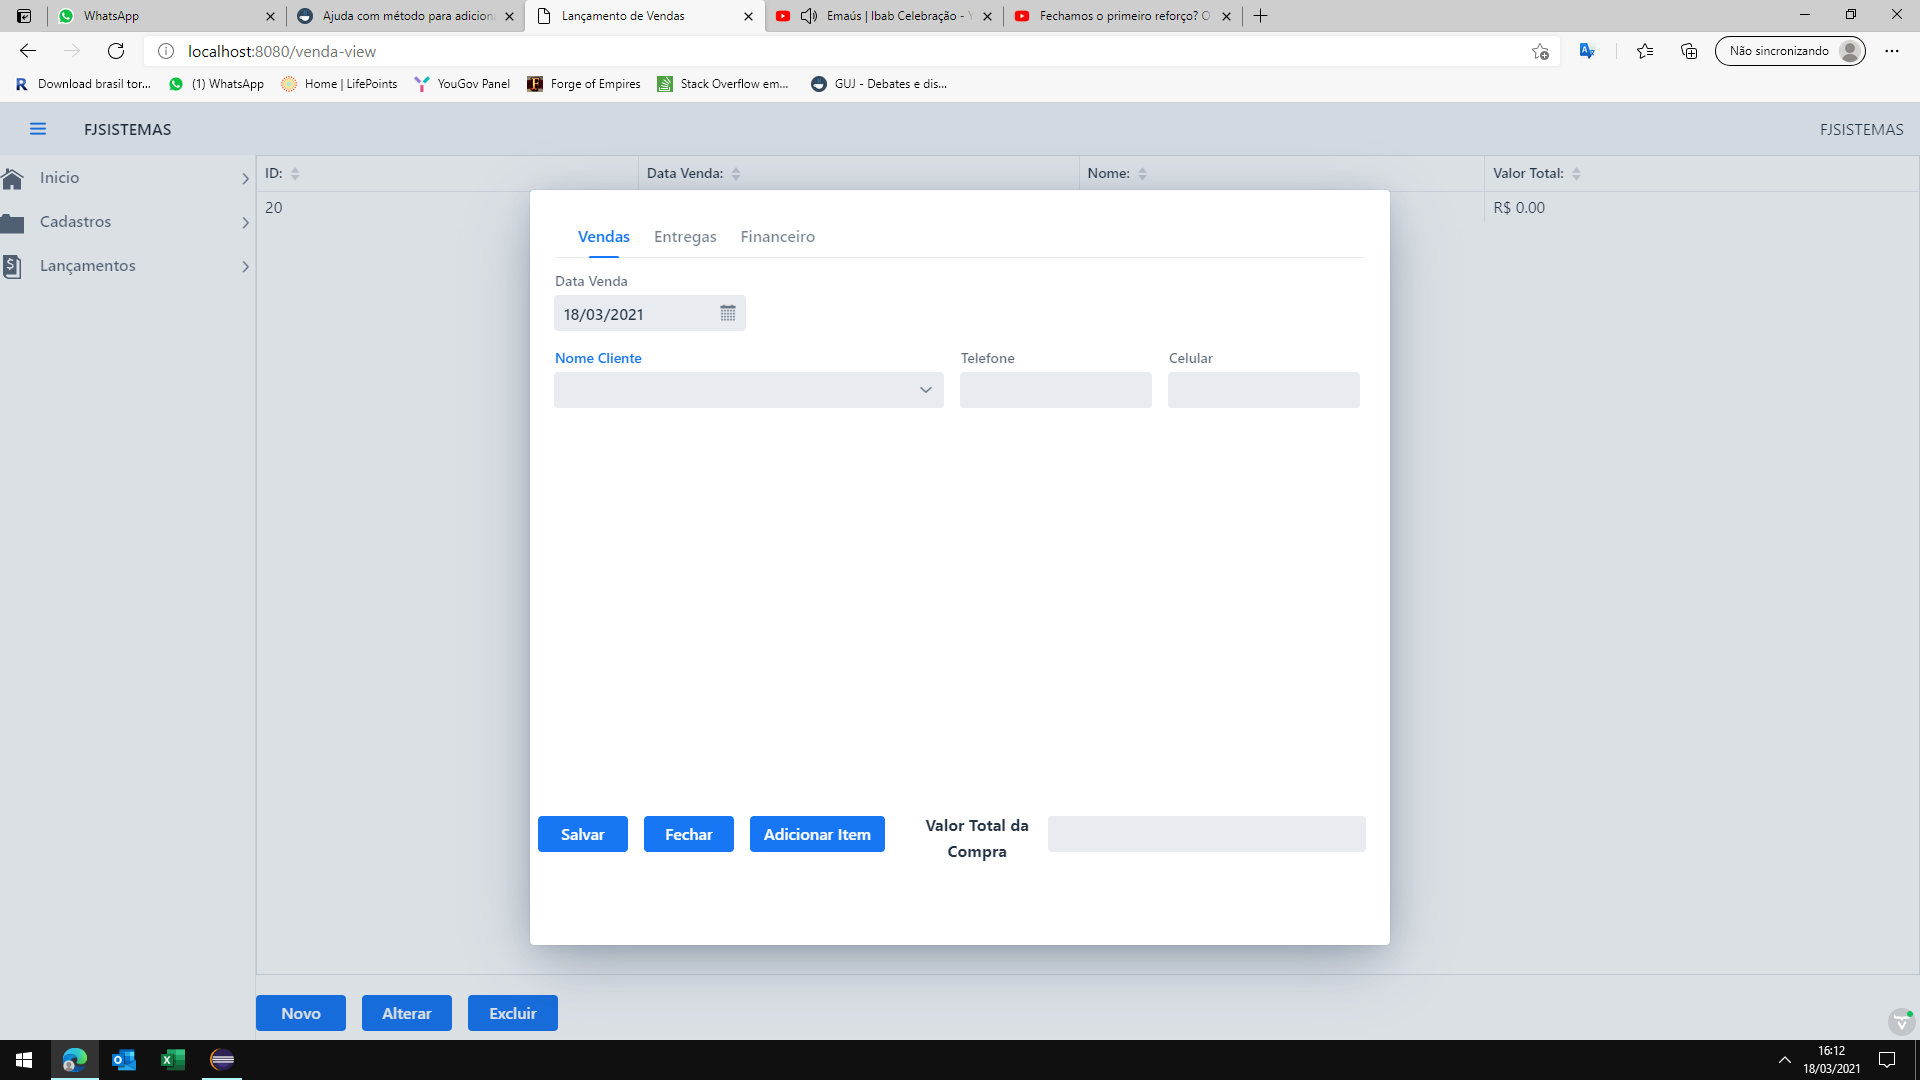Sort the table by the ID column
The height and width of the screenshot is (1080, 1920).
coord(295,174)
